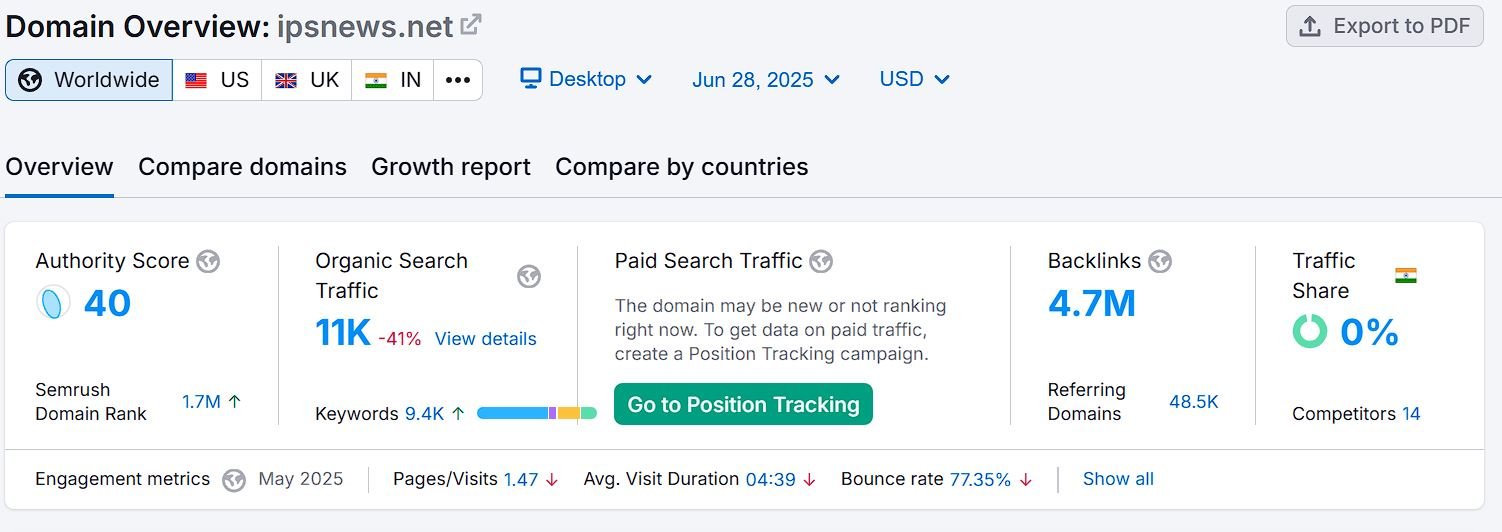
Task: Open the Jun 28, 2025 date dropdown
Action: pos(766,79)
